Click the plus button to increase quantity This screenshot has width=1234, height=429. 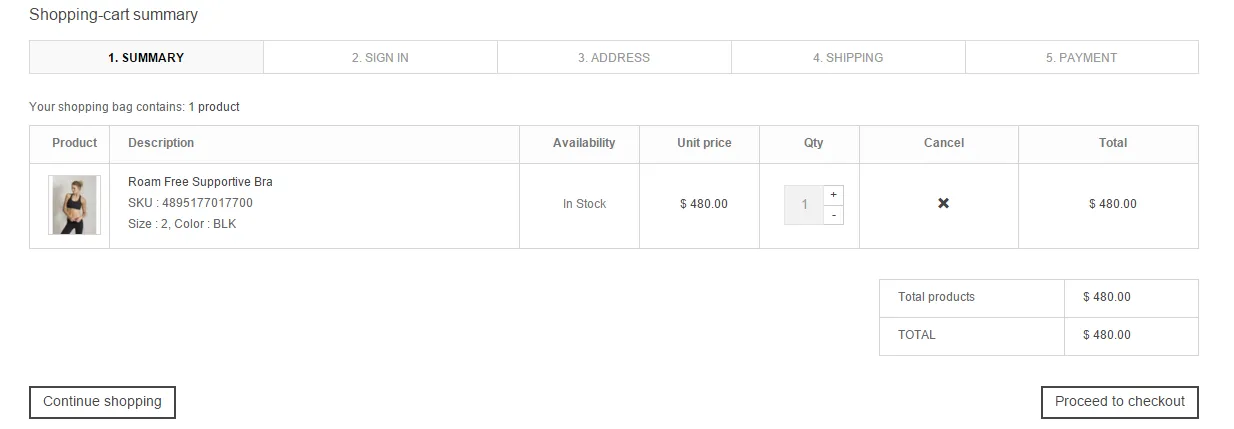pyautogui.click(x=833, y=194)
